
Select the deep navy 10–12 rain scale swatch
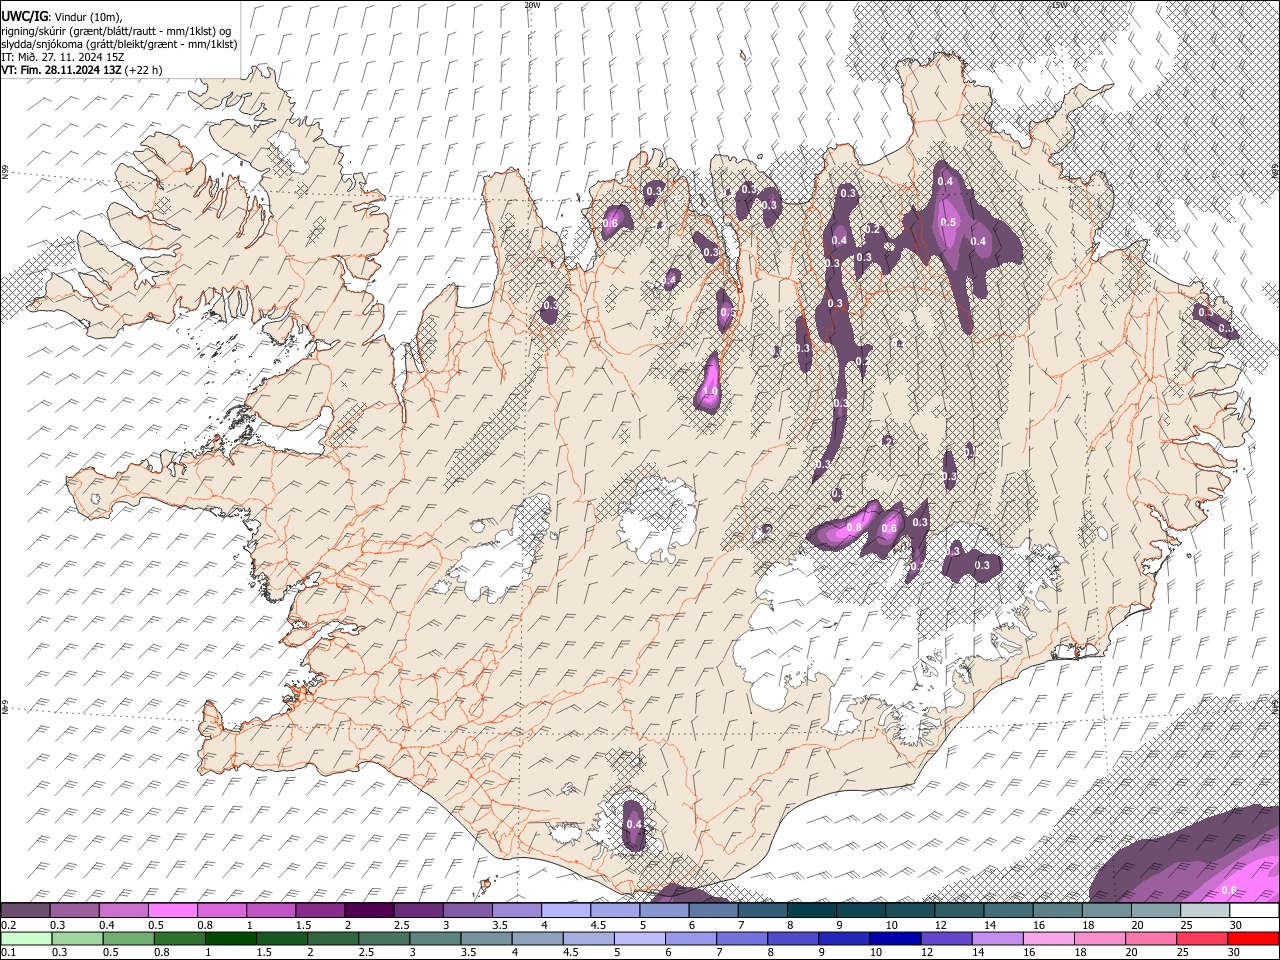pyautogui.click(x=897, y=938)
